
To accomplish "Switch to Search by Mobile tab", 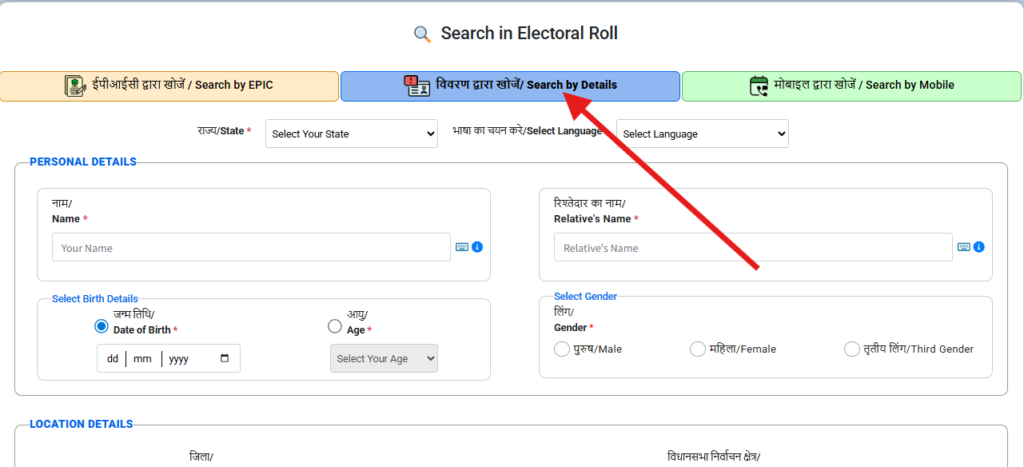I will (x=851, y=86).
